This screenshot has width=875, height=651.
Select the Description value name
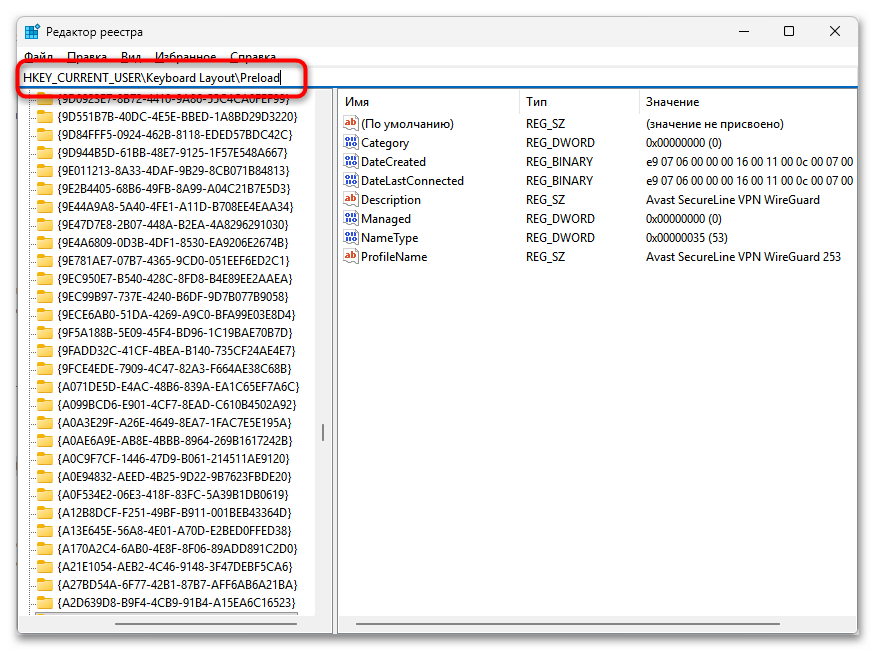click(x=391, y=200)
